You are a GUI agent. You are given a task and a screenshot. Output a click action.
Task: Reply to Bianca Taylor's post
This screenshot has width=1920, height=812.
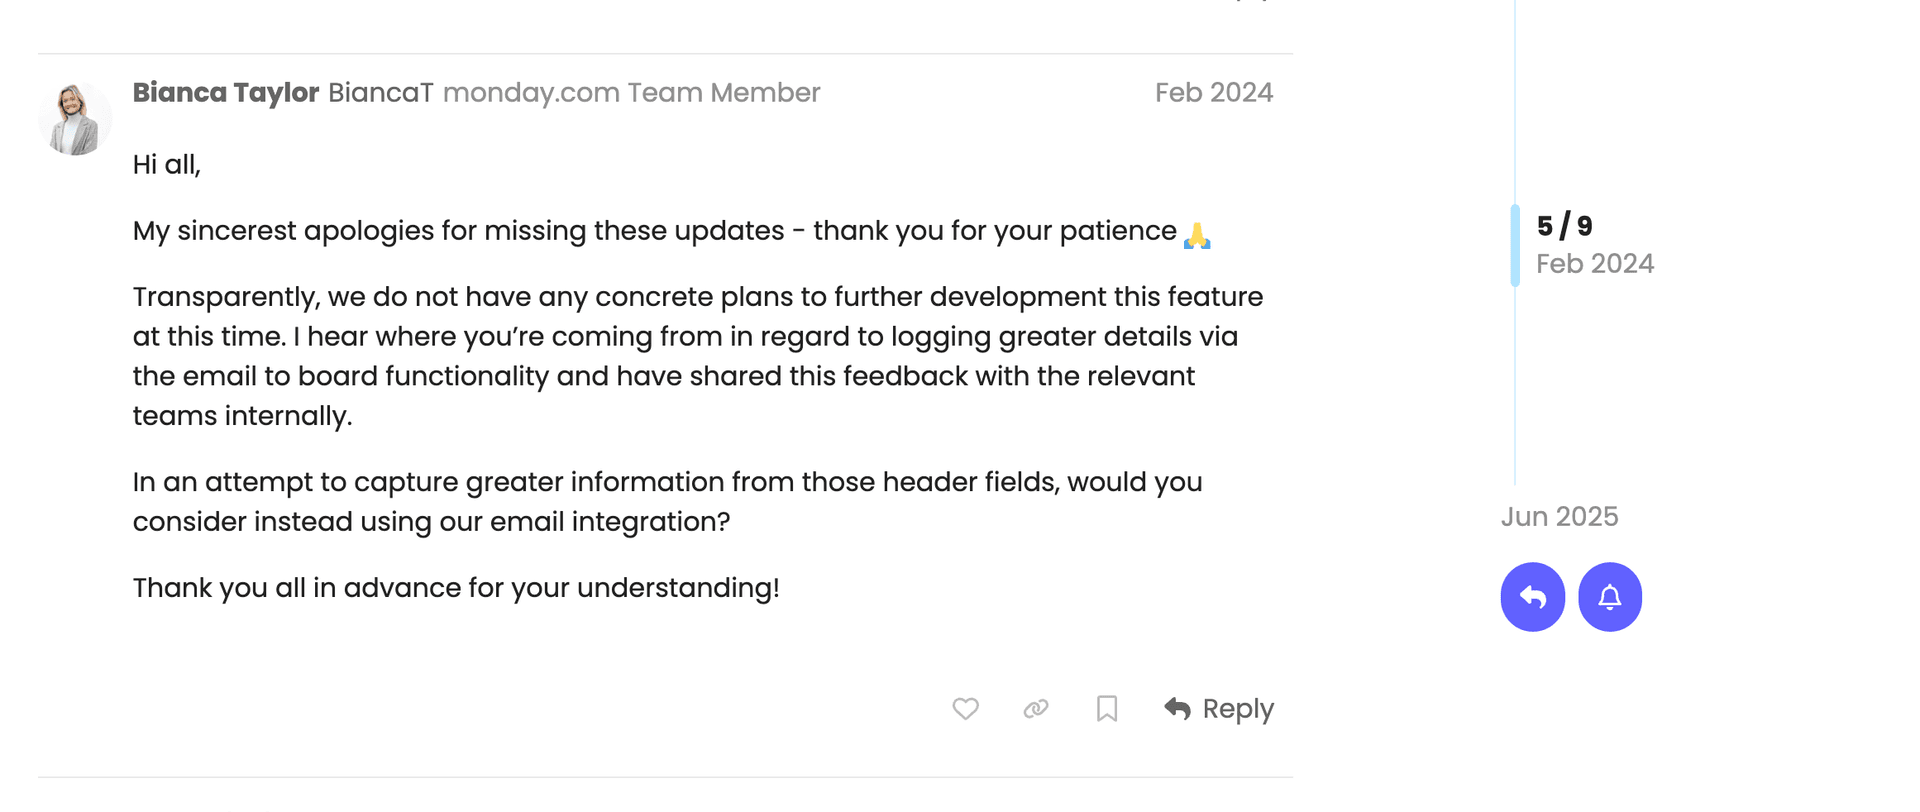pos(1238,708)
